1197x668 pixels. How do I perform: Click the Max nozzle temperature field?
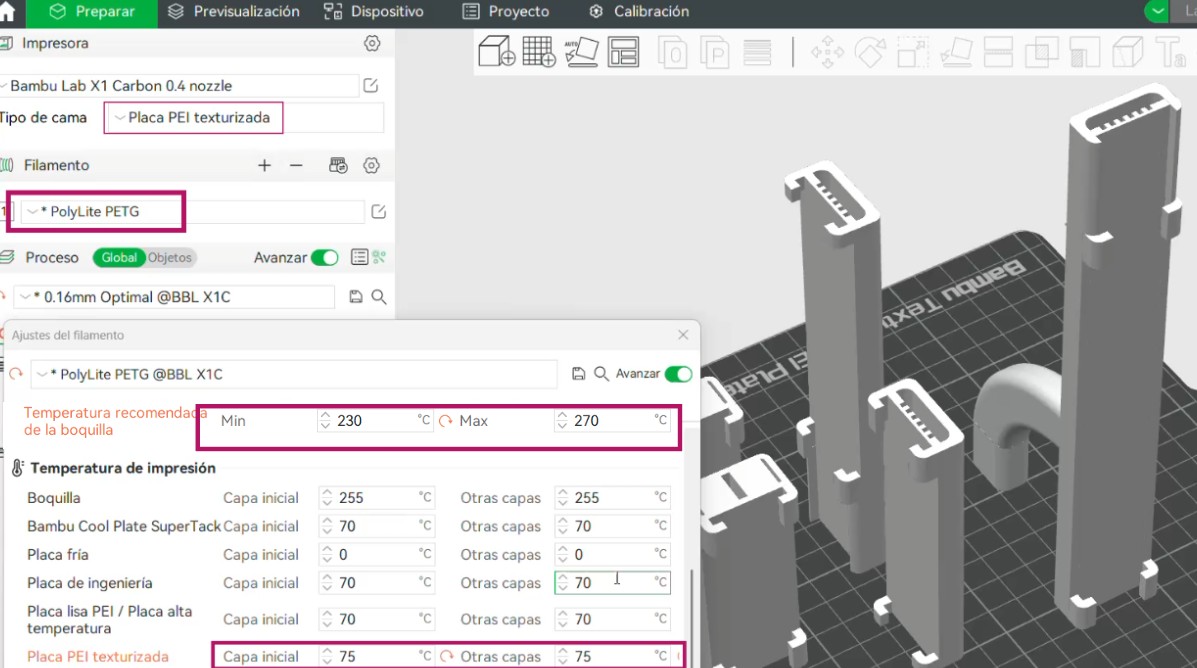613,421
